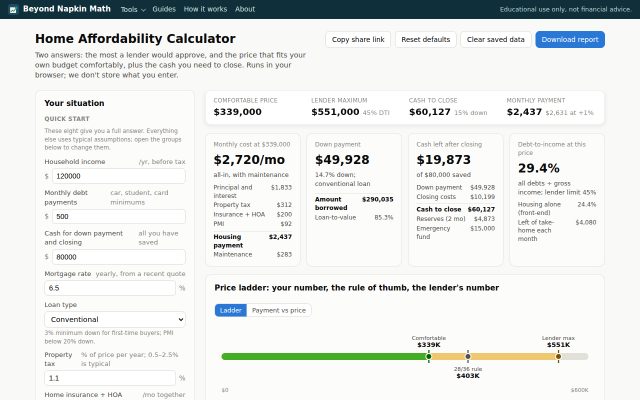This screenshot has width=640, height=400.
Task: Click Principal and interest $1,833 row
Action: [x=253, y=191]
